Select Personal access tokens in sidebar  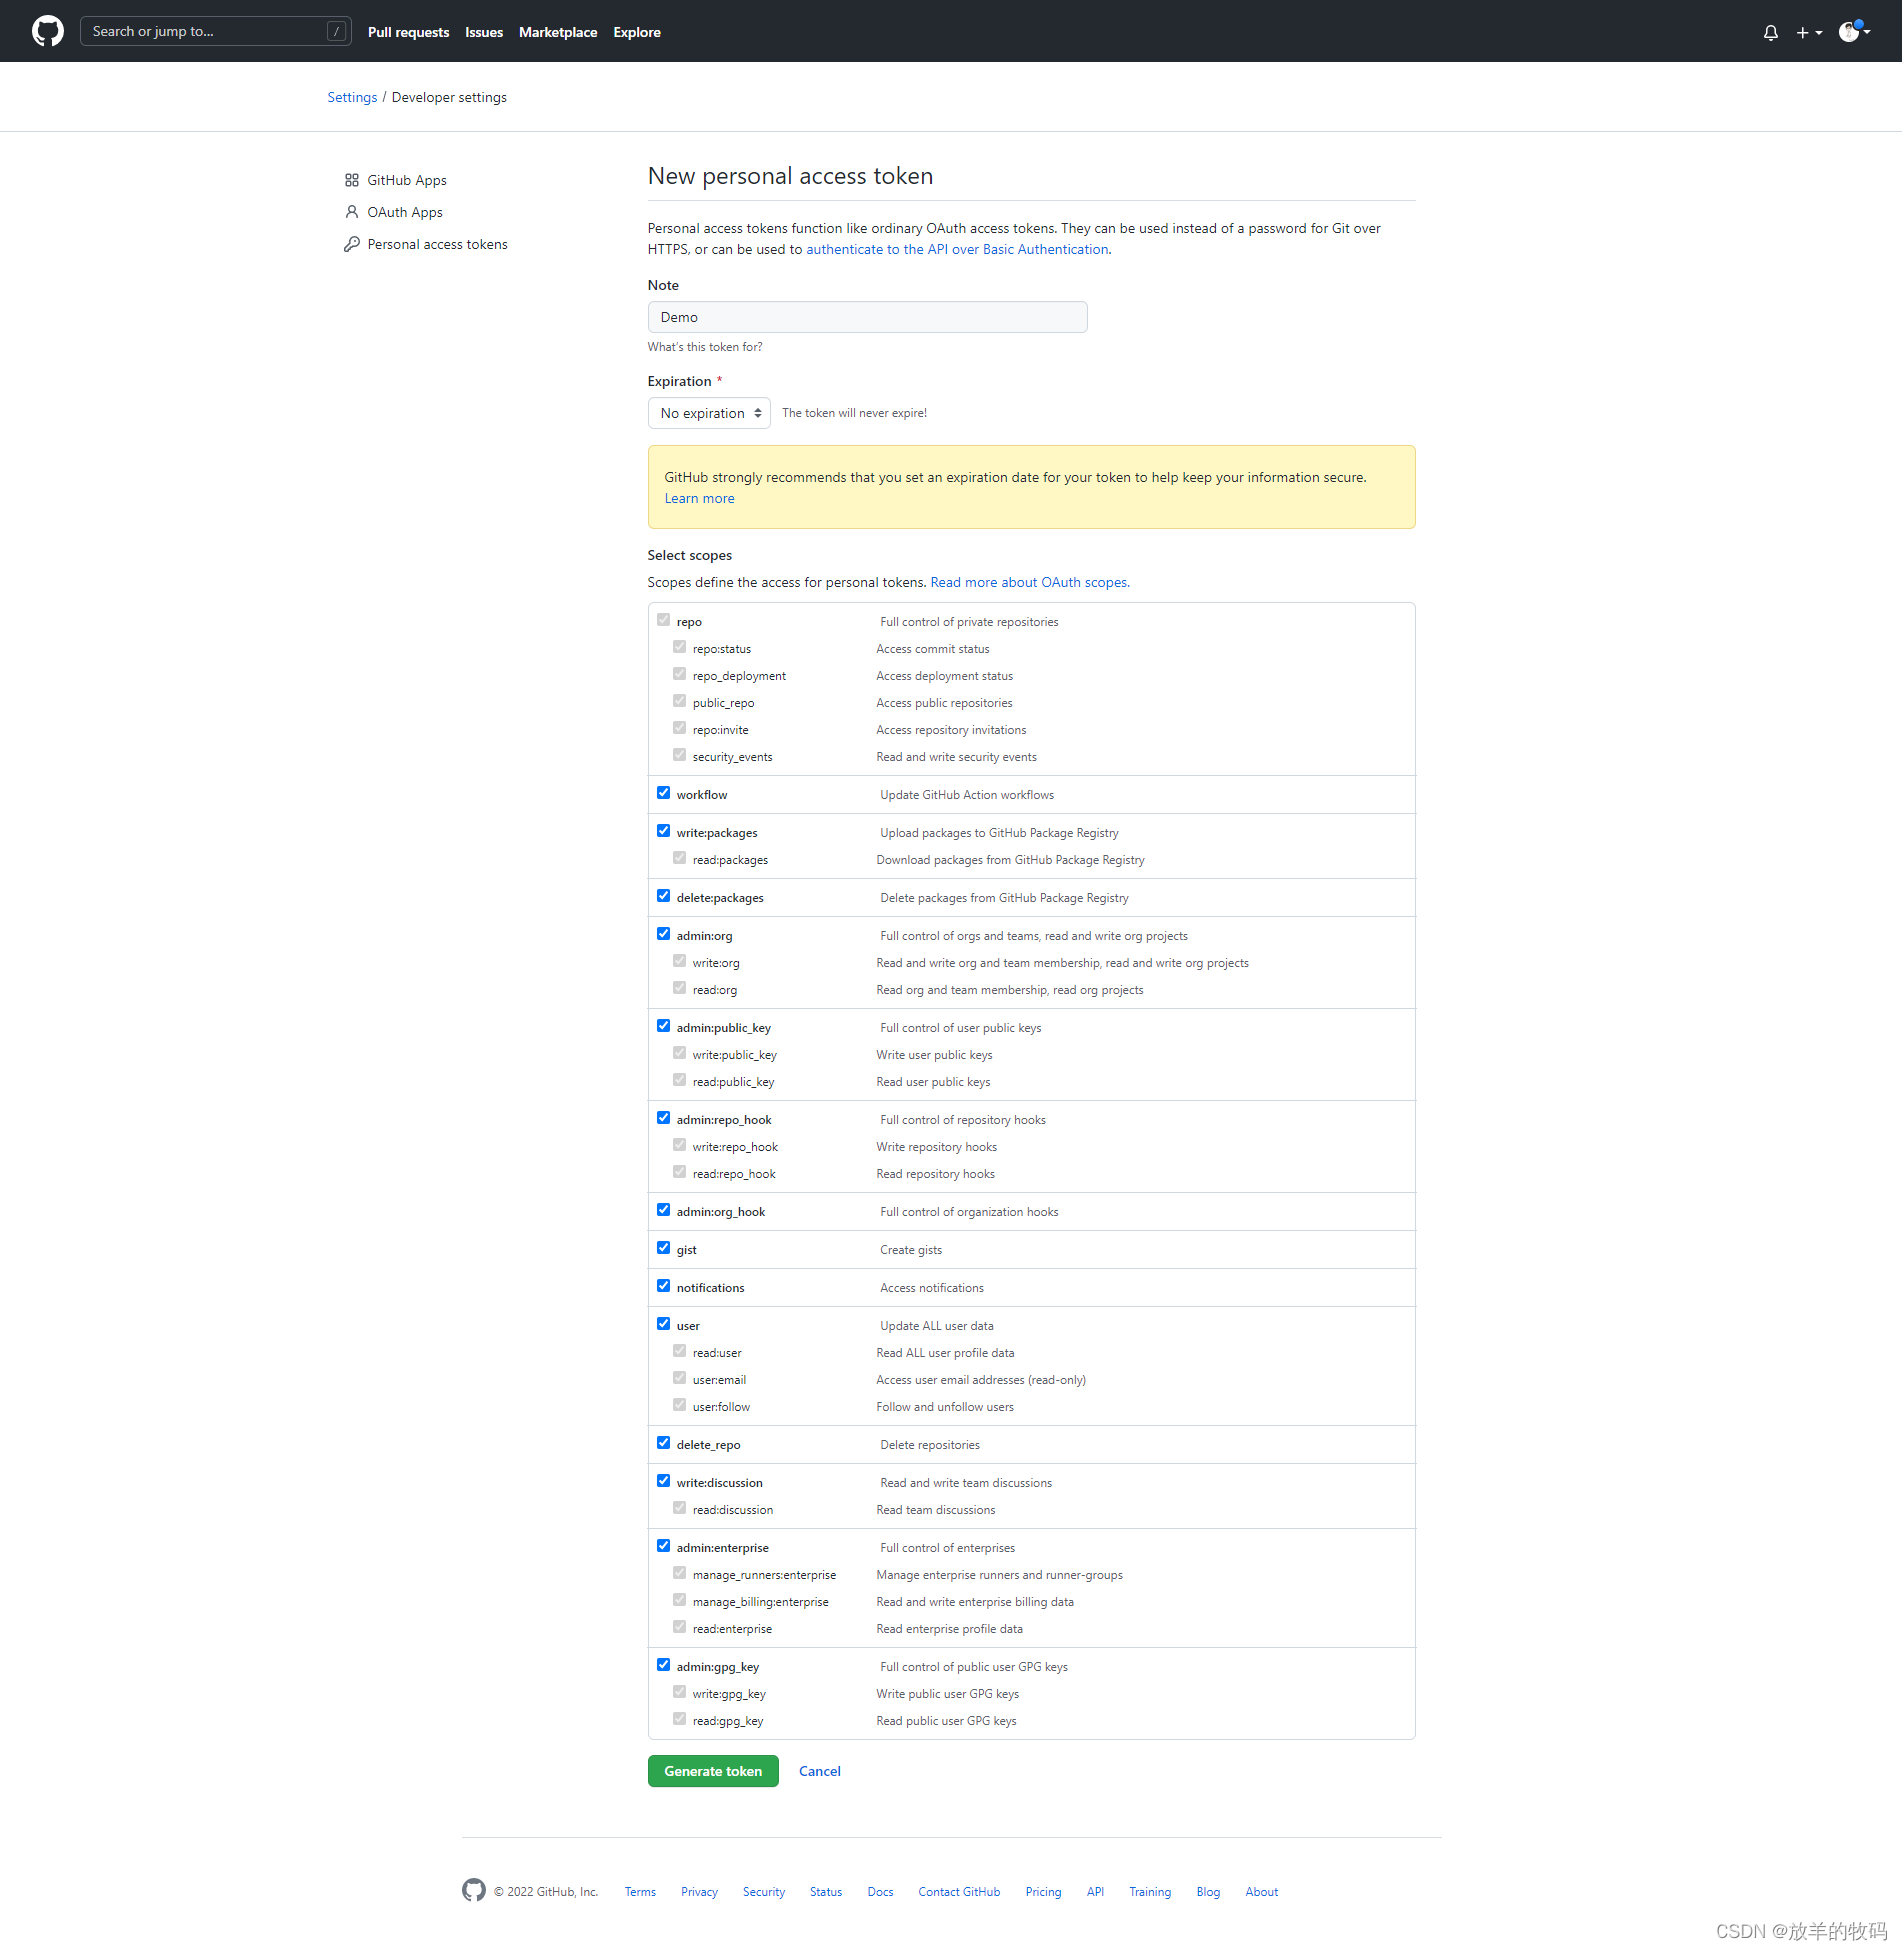click(x=437, y=244)
